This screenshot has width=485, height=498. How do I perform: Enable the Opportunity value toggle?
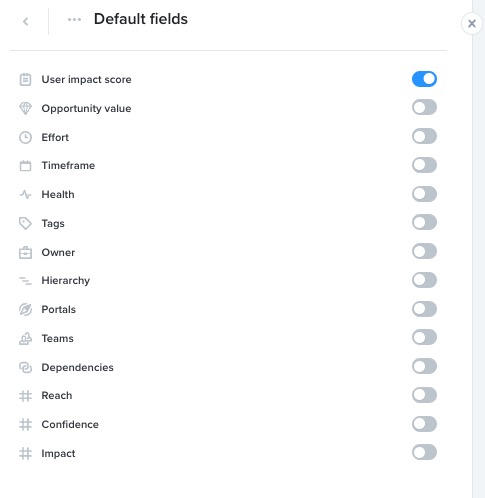[424, 107]
